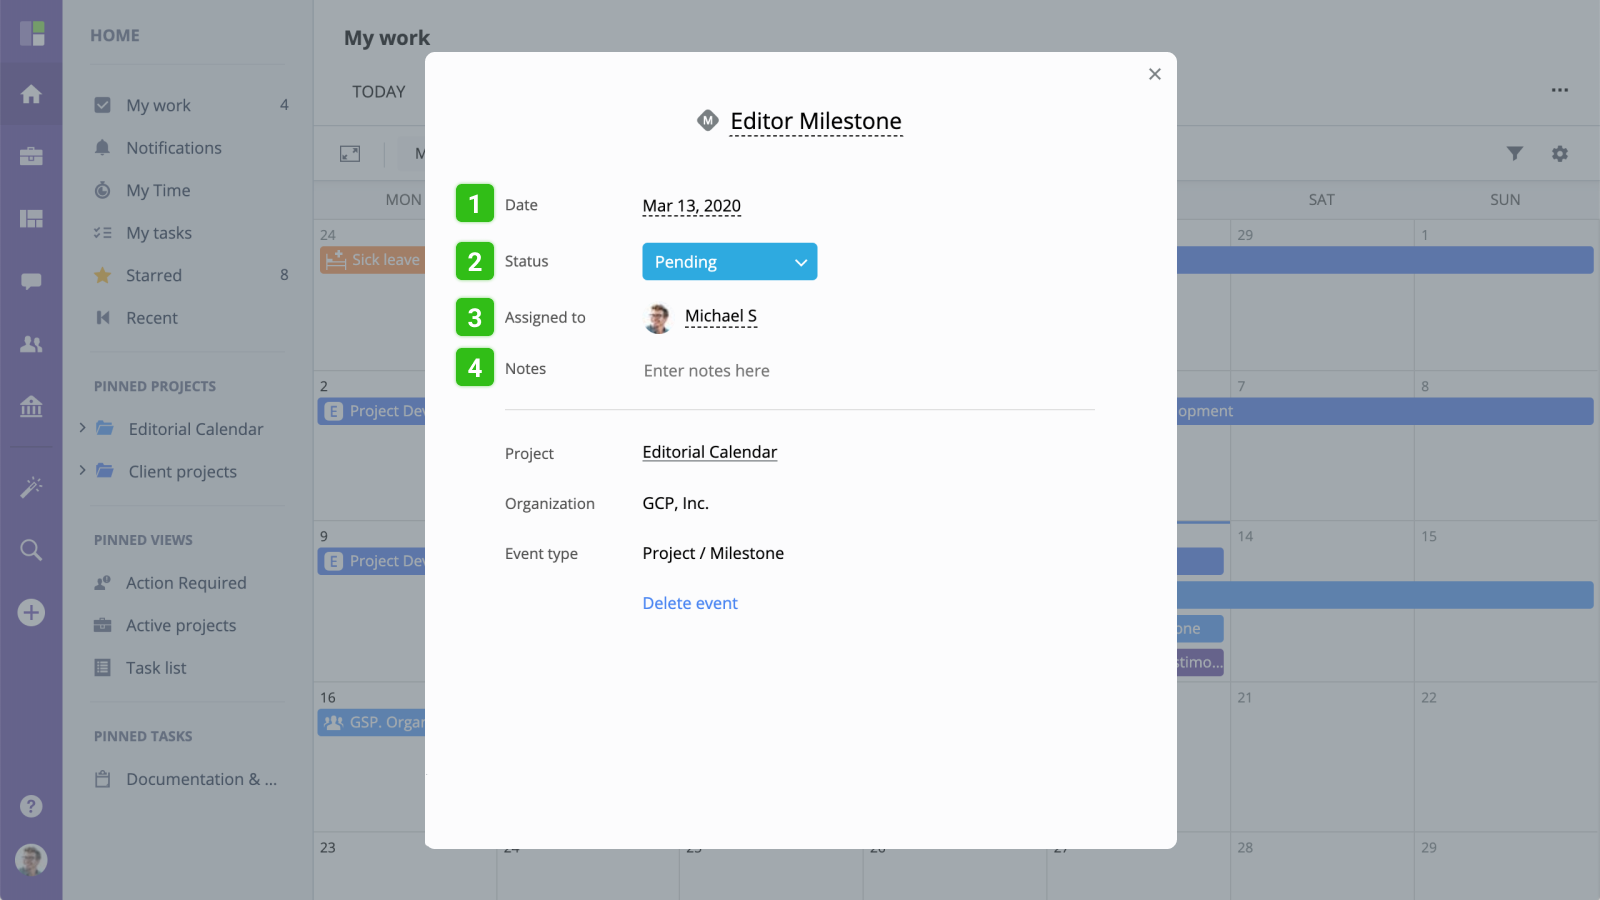Open the chat messages icon in rail
This screenshot has height=900, width=1600.
click(31, 281)
